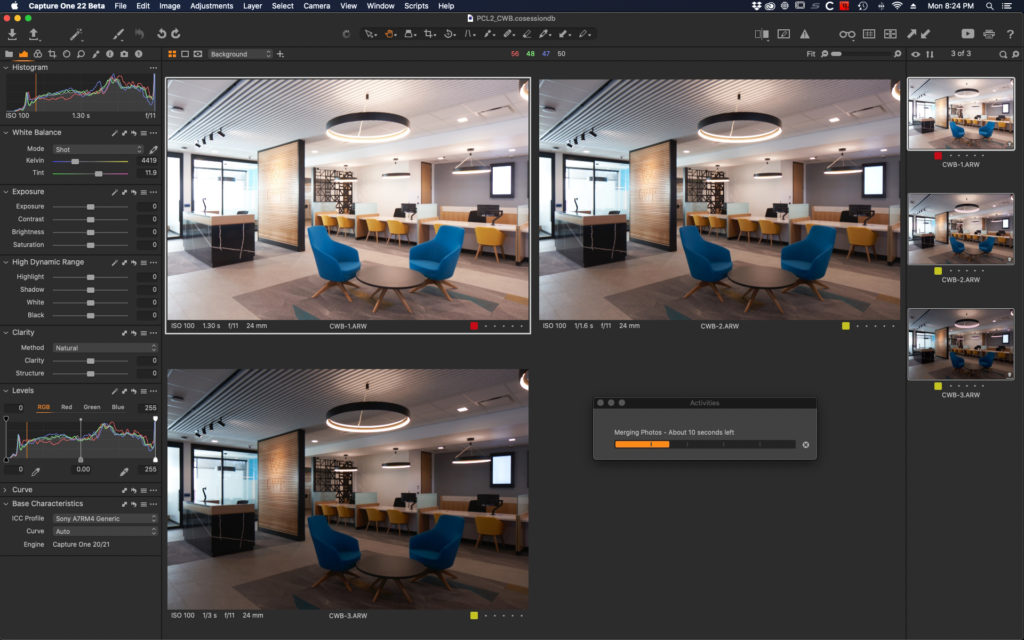Expand the Curve panel
Screen dimensions: 1024x640
6,490
